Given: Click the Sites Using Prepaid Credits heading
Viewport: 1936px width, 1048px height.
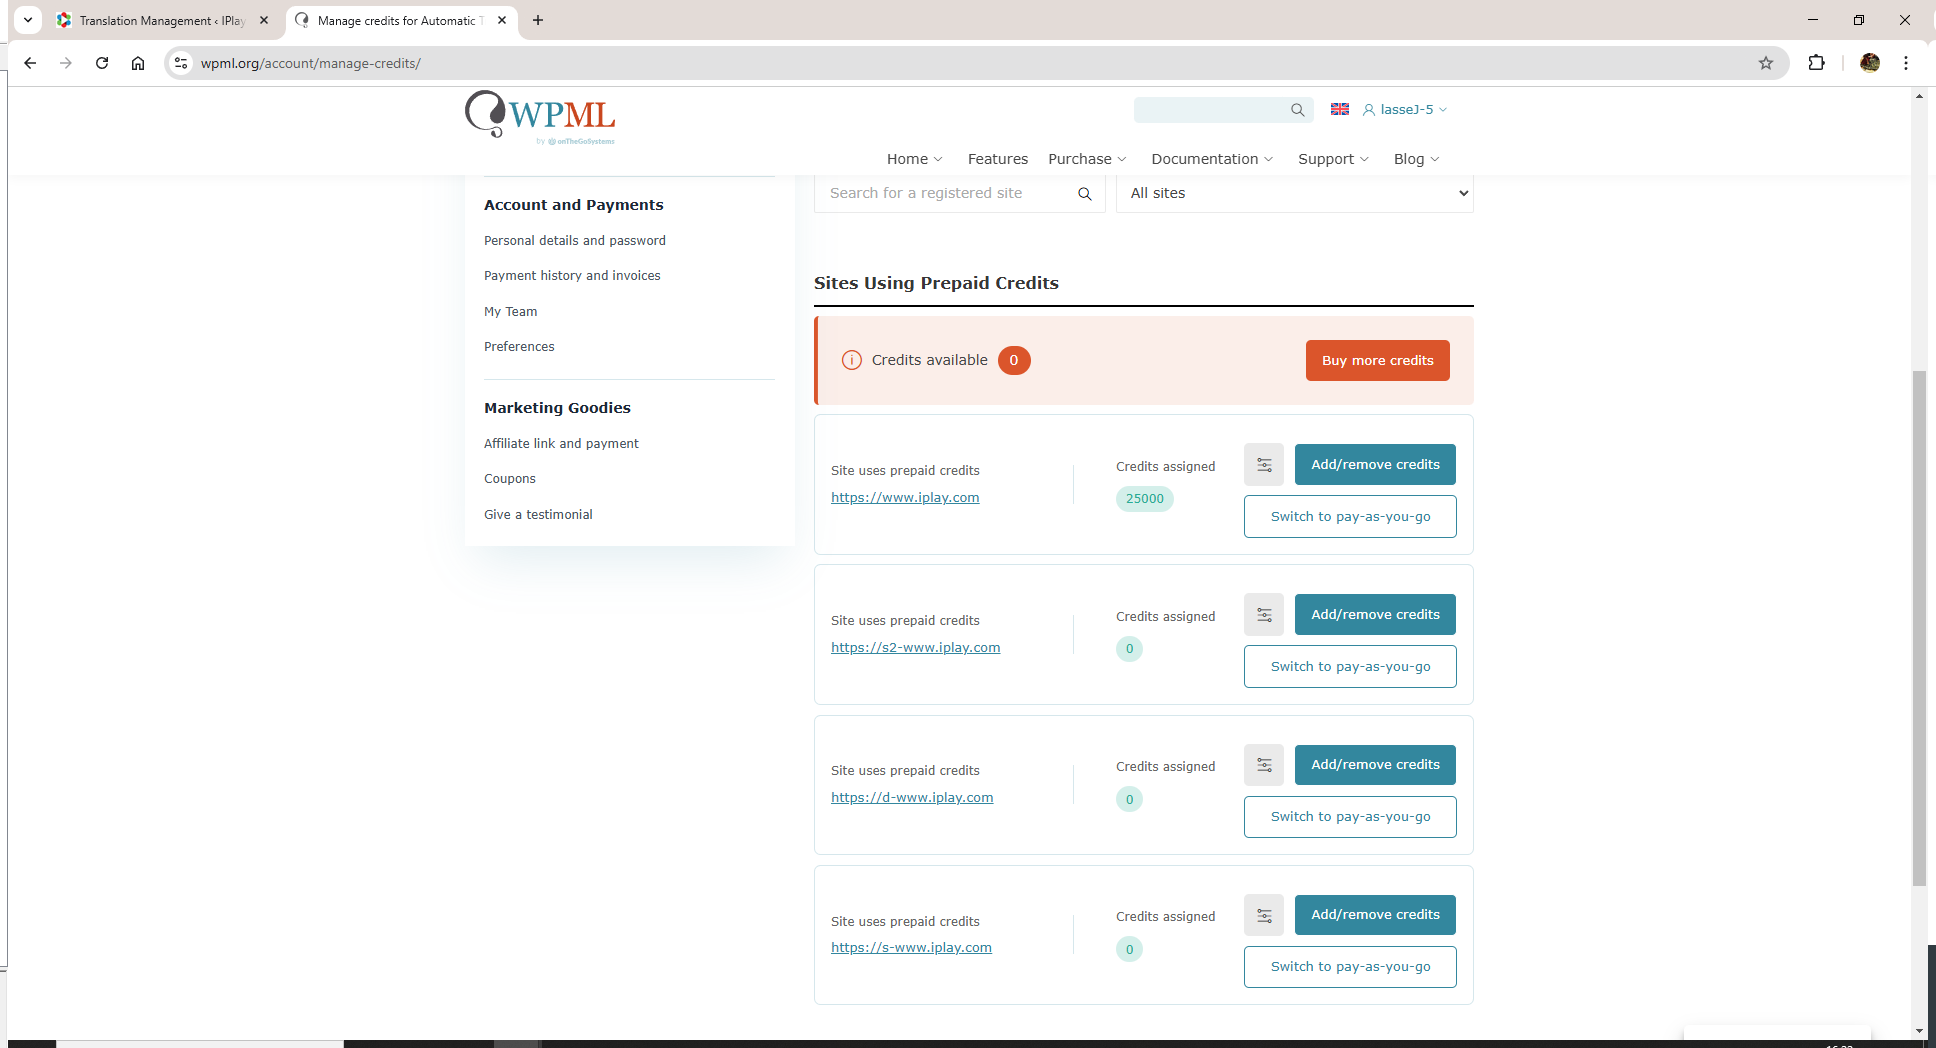Looking at the screenshot, I should (936, 283).
